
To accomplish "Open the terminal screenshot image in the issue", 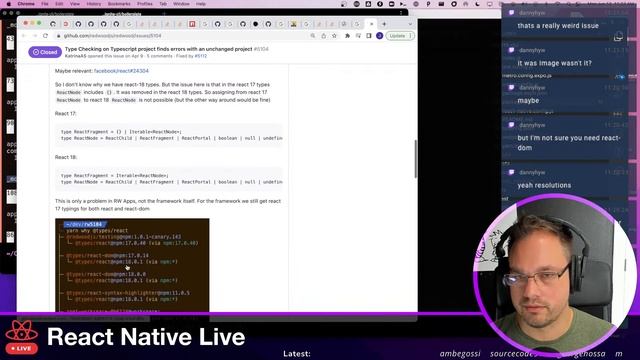I will tap(132, 265).
